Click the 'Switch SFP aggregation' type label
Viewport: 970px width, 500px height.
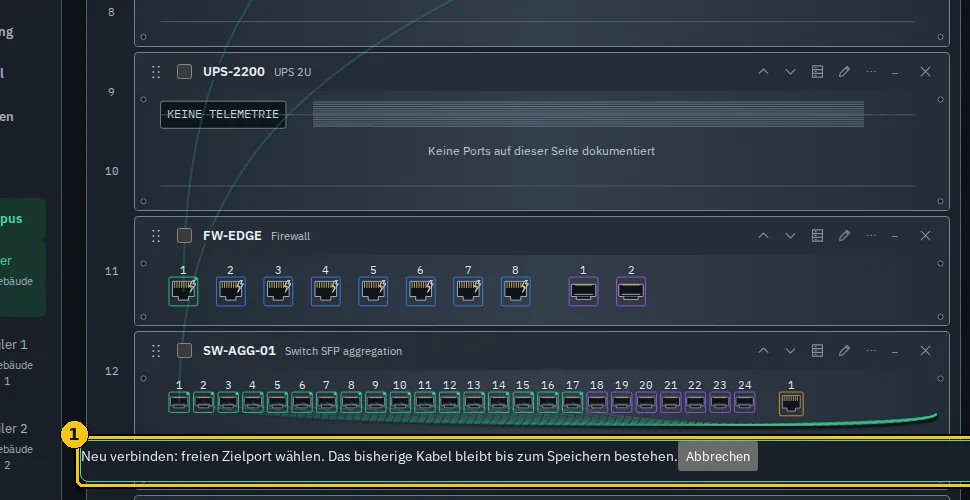click(343, 351)
